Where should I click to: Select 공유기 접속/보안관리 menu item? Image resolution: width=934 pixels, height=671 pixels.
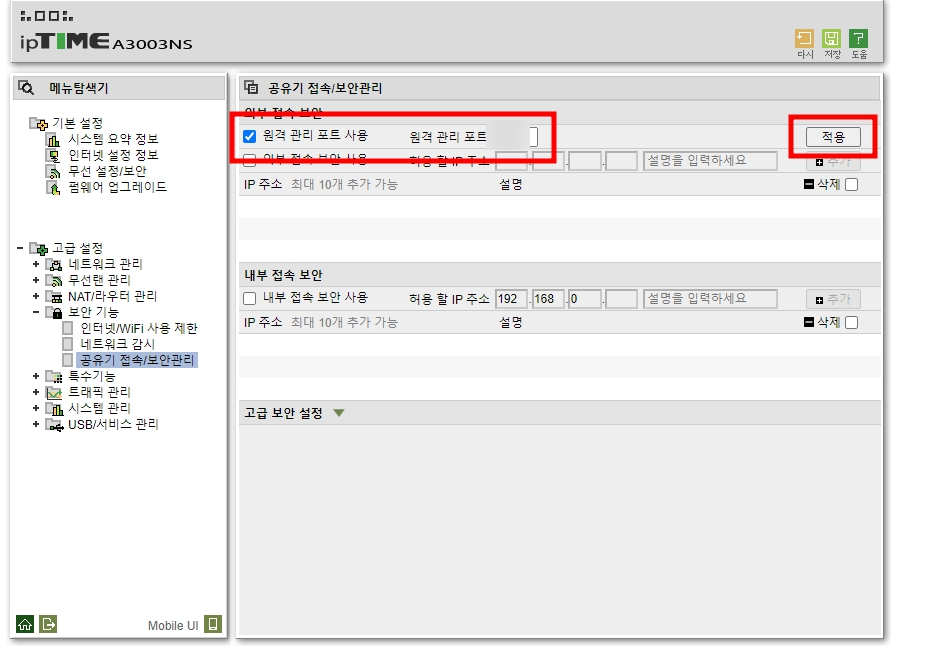coord(137,361)
